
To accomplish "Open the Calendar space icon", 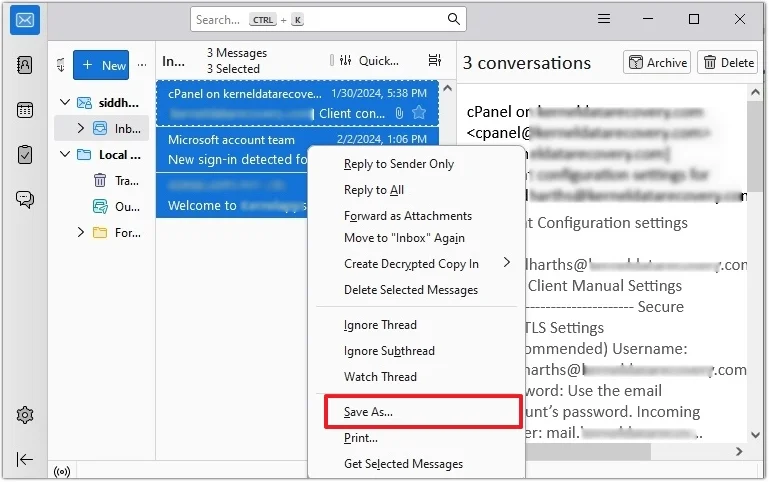I will 25,110.
